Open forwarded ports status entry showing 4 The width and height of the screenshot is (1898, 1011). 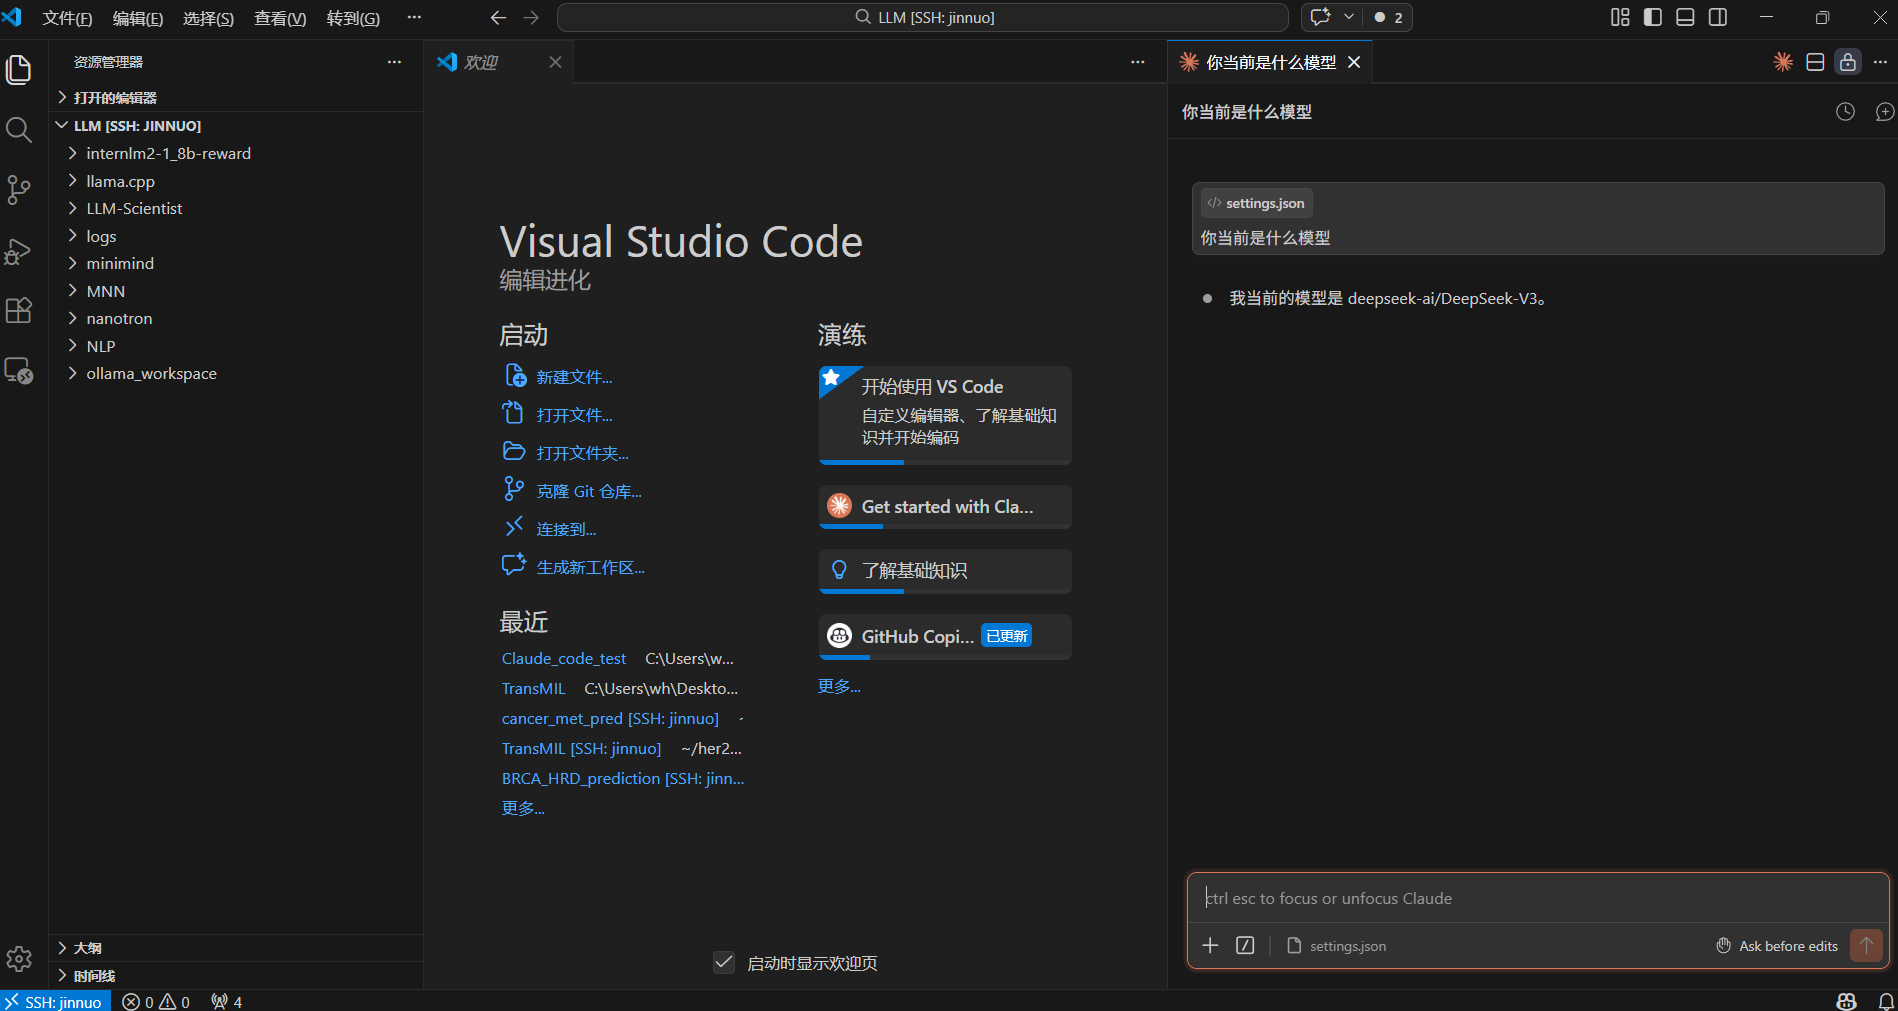click(227, 1001)
